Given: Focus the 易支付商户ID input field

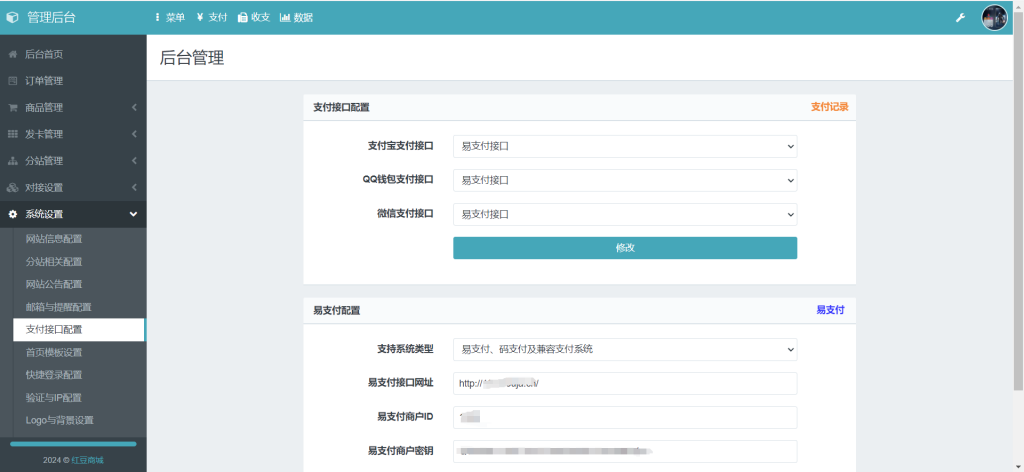Looking at the screenshot, I should tap(625, 417).
